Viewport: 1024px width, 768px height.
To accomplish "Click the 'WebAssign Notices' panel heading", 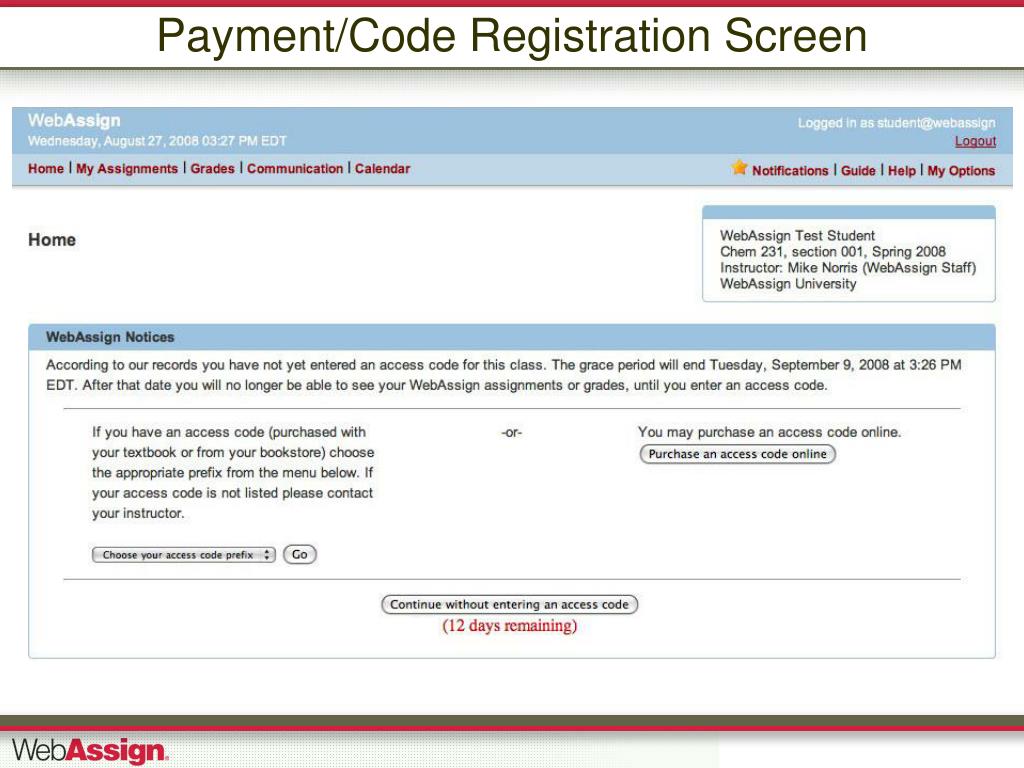I will (x=110, y=337).
